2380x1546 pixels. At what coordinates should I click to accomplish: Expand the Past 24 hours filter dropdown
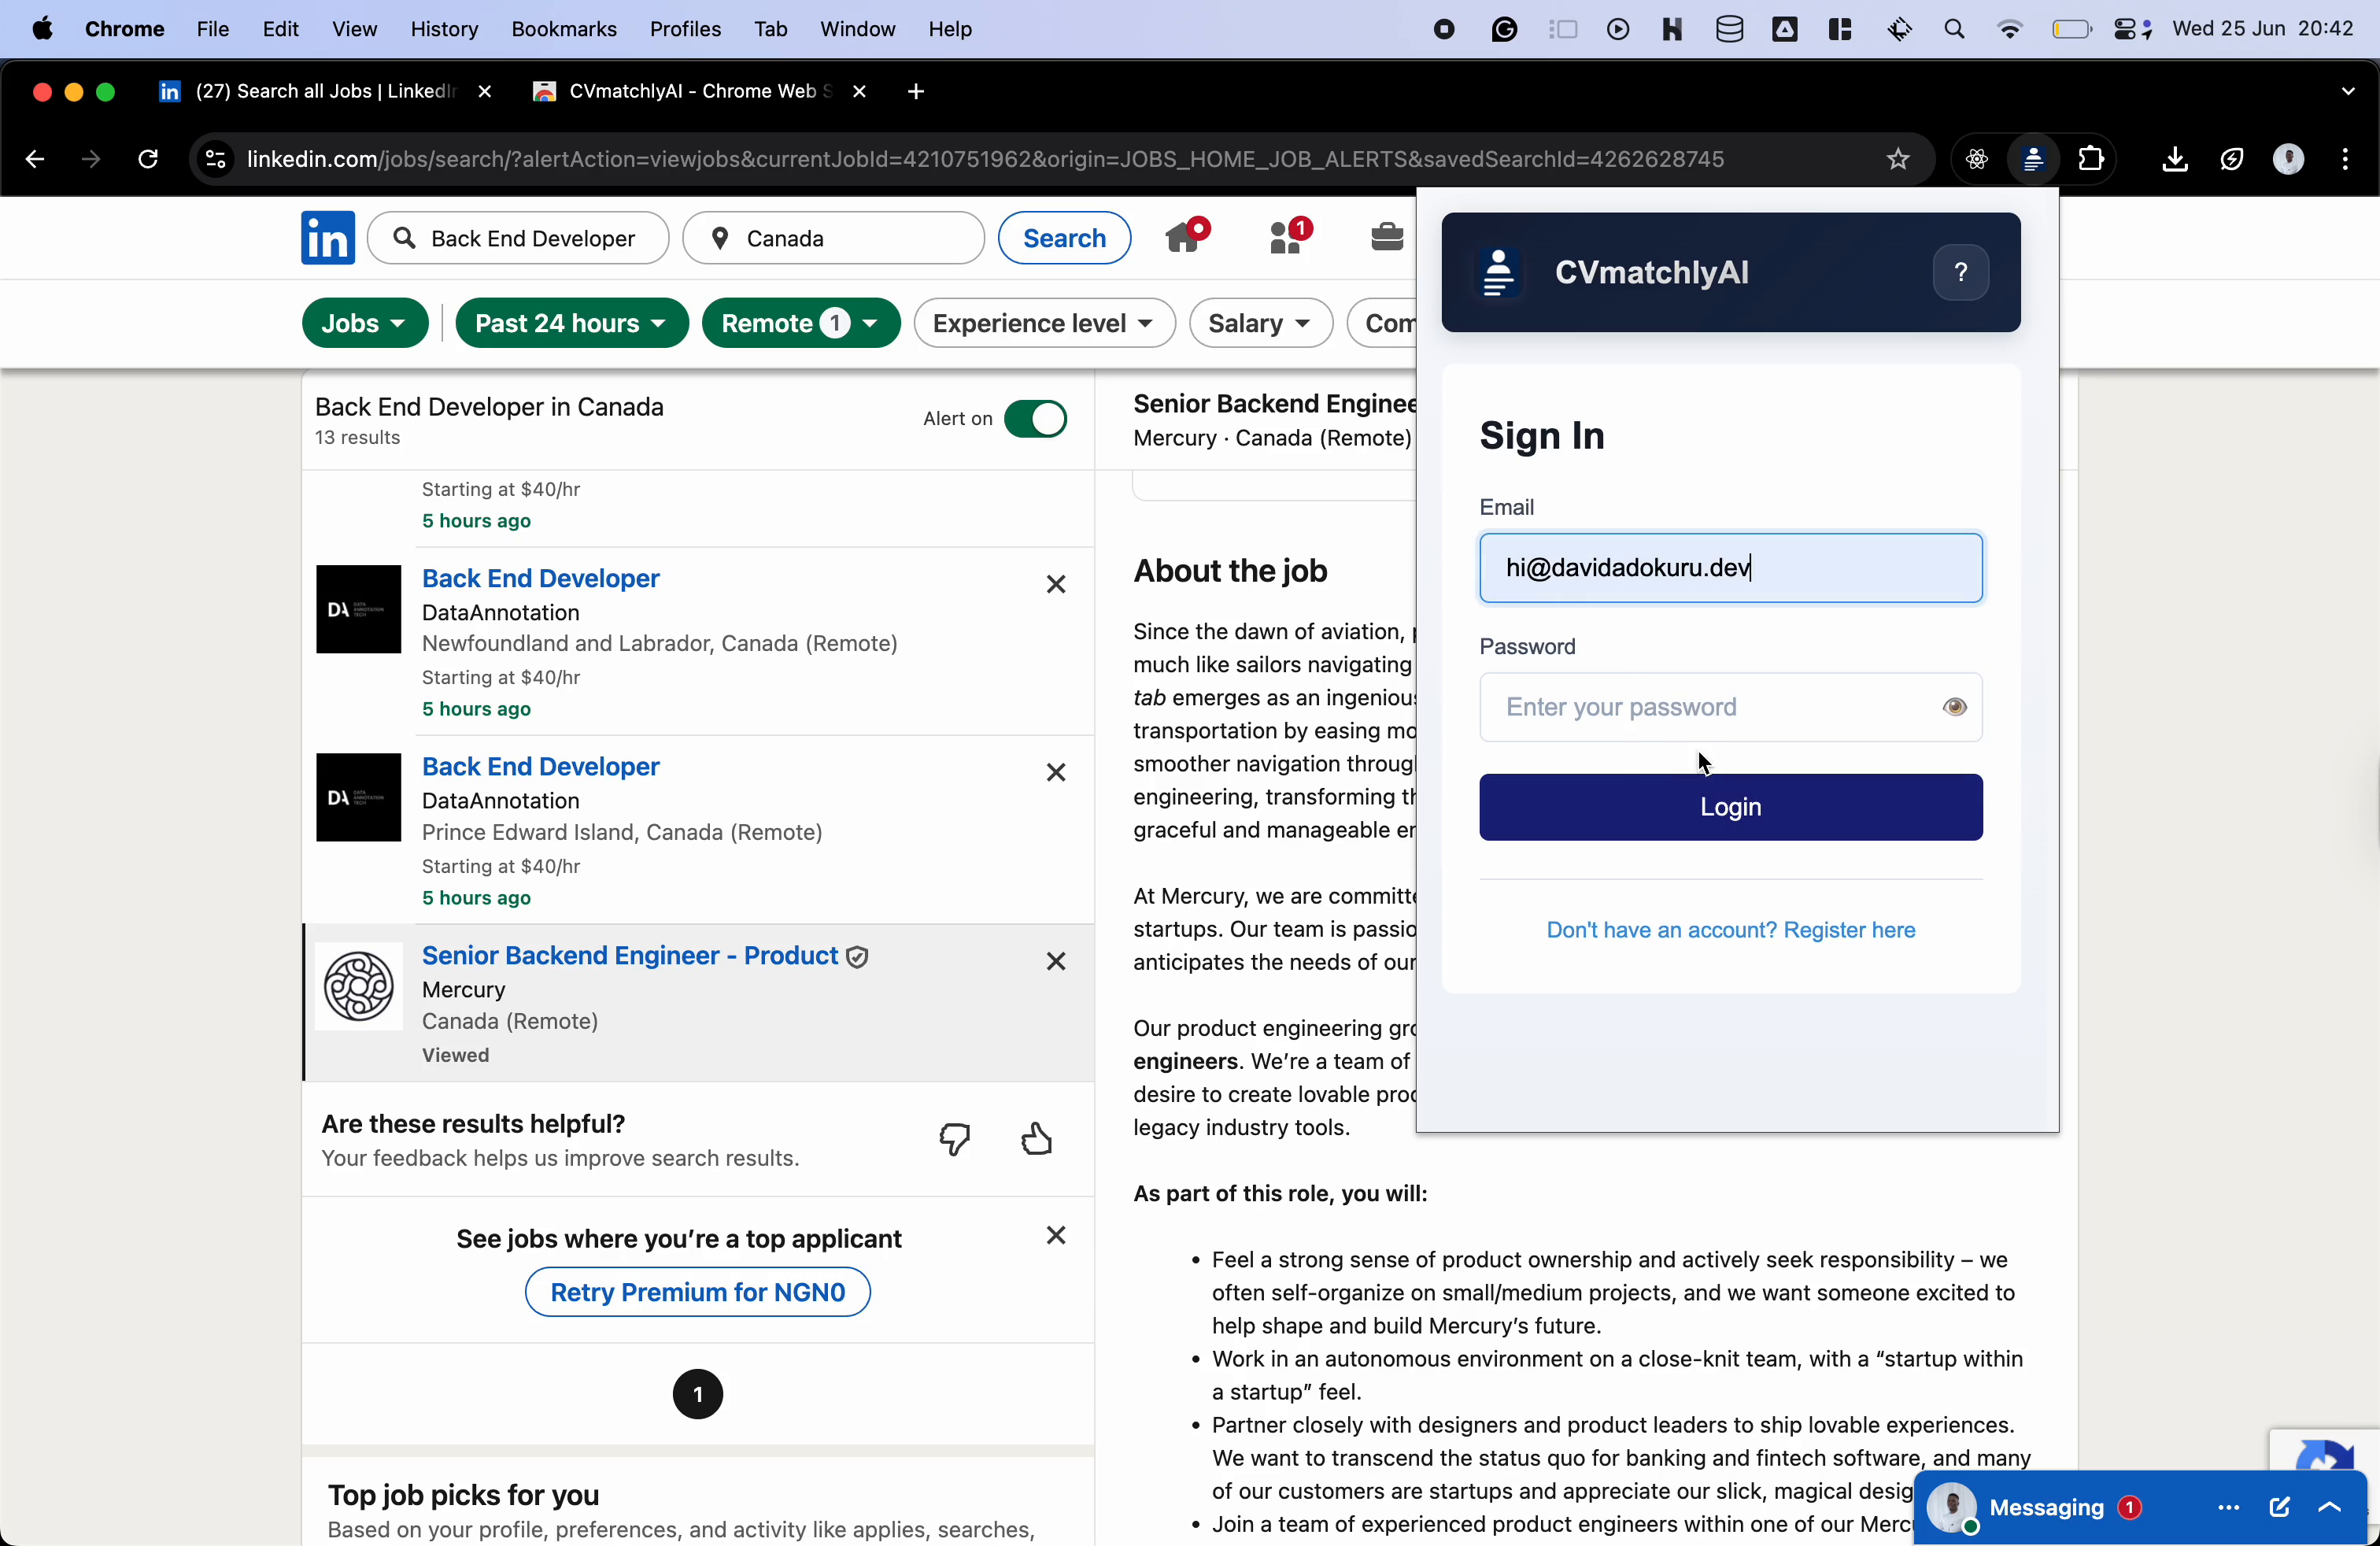(x=571, y=323)
